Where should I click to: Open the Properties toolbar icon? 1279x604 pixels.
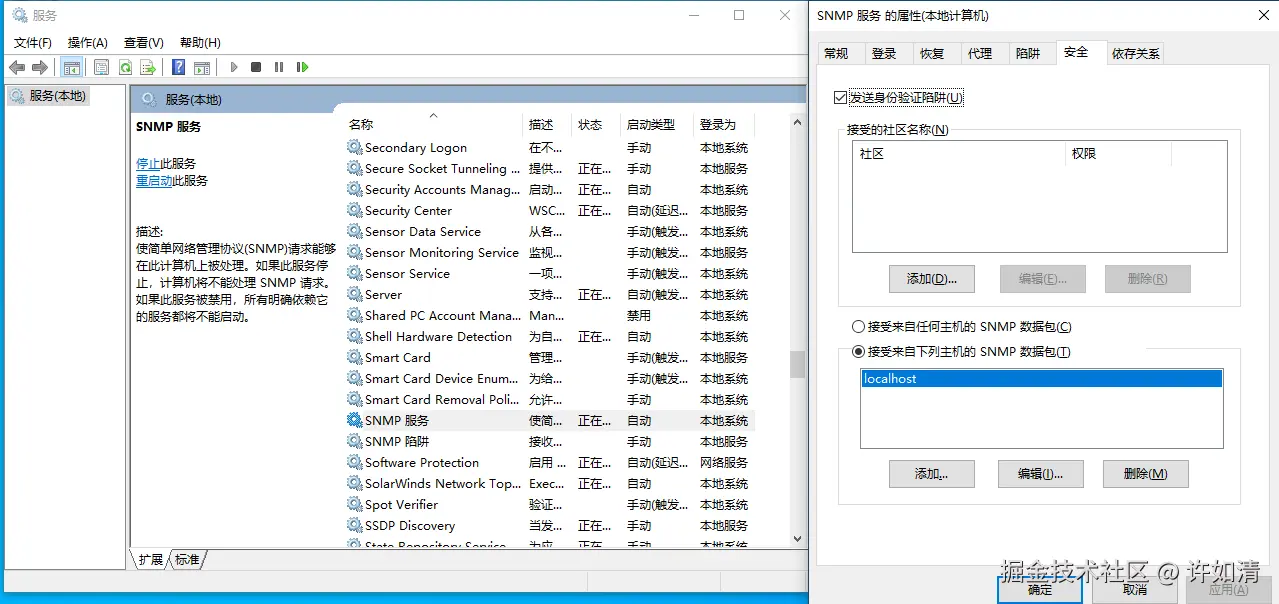pos(101,67)
